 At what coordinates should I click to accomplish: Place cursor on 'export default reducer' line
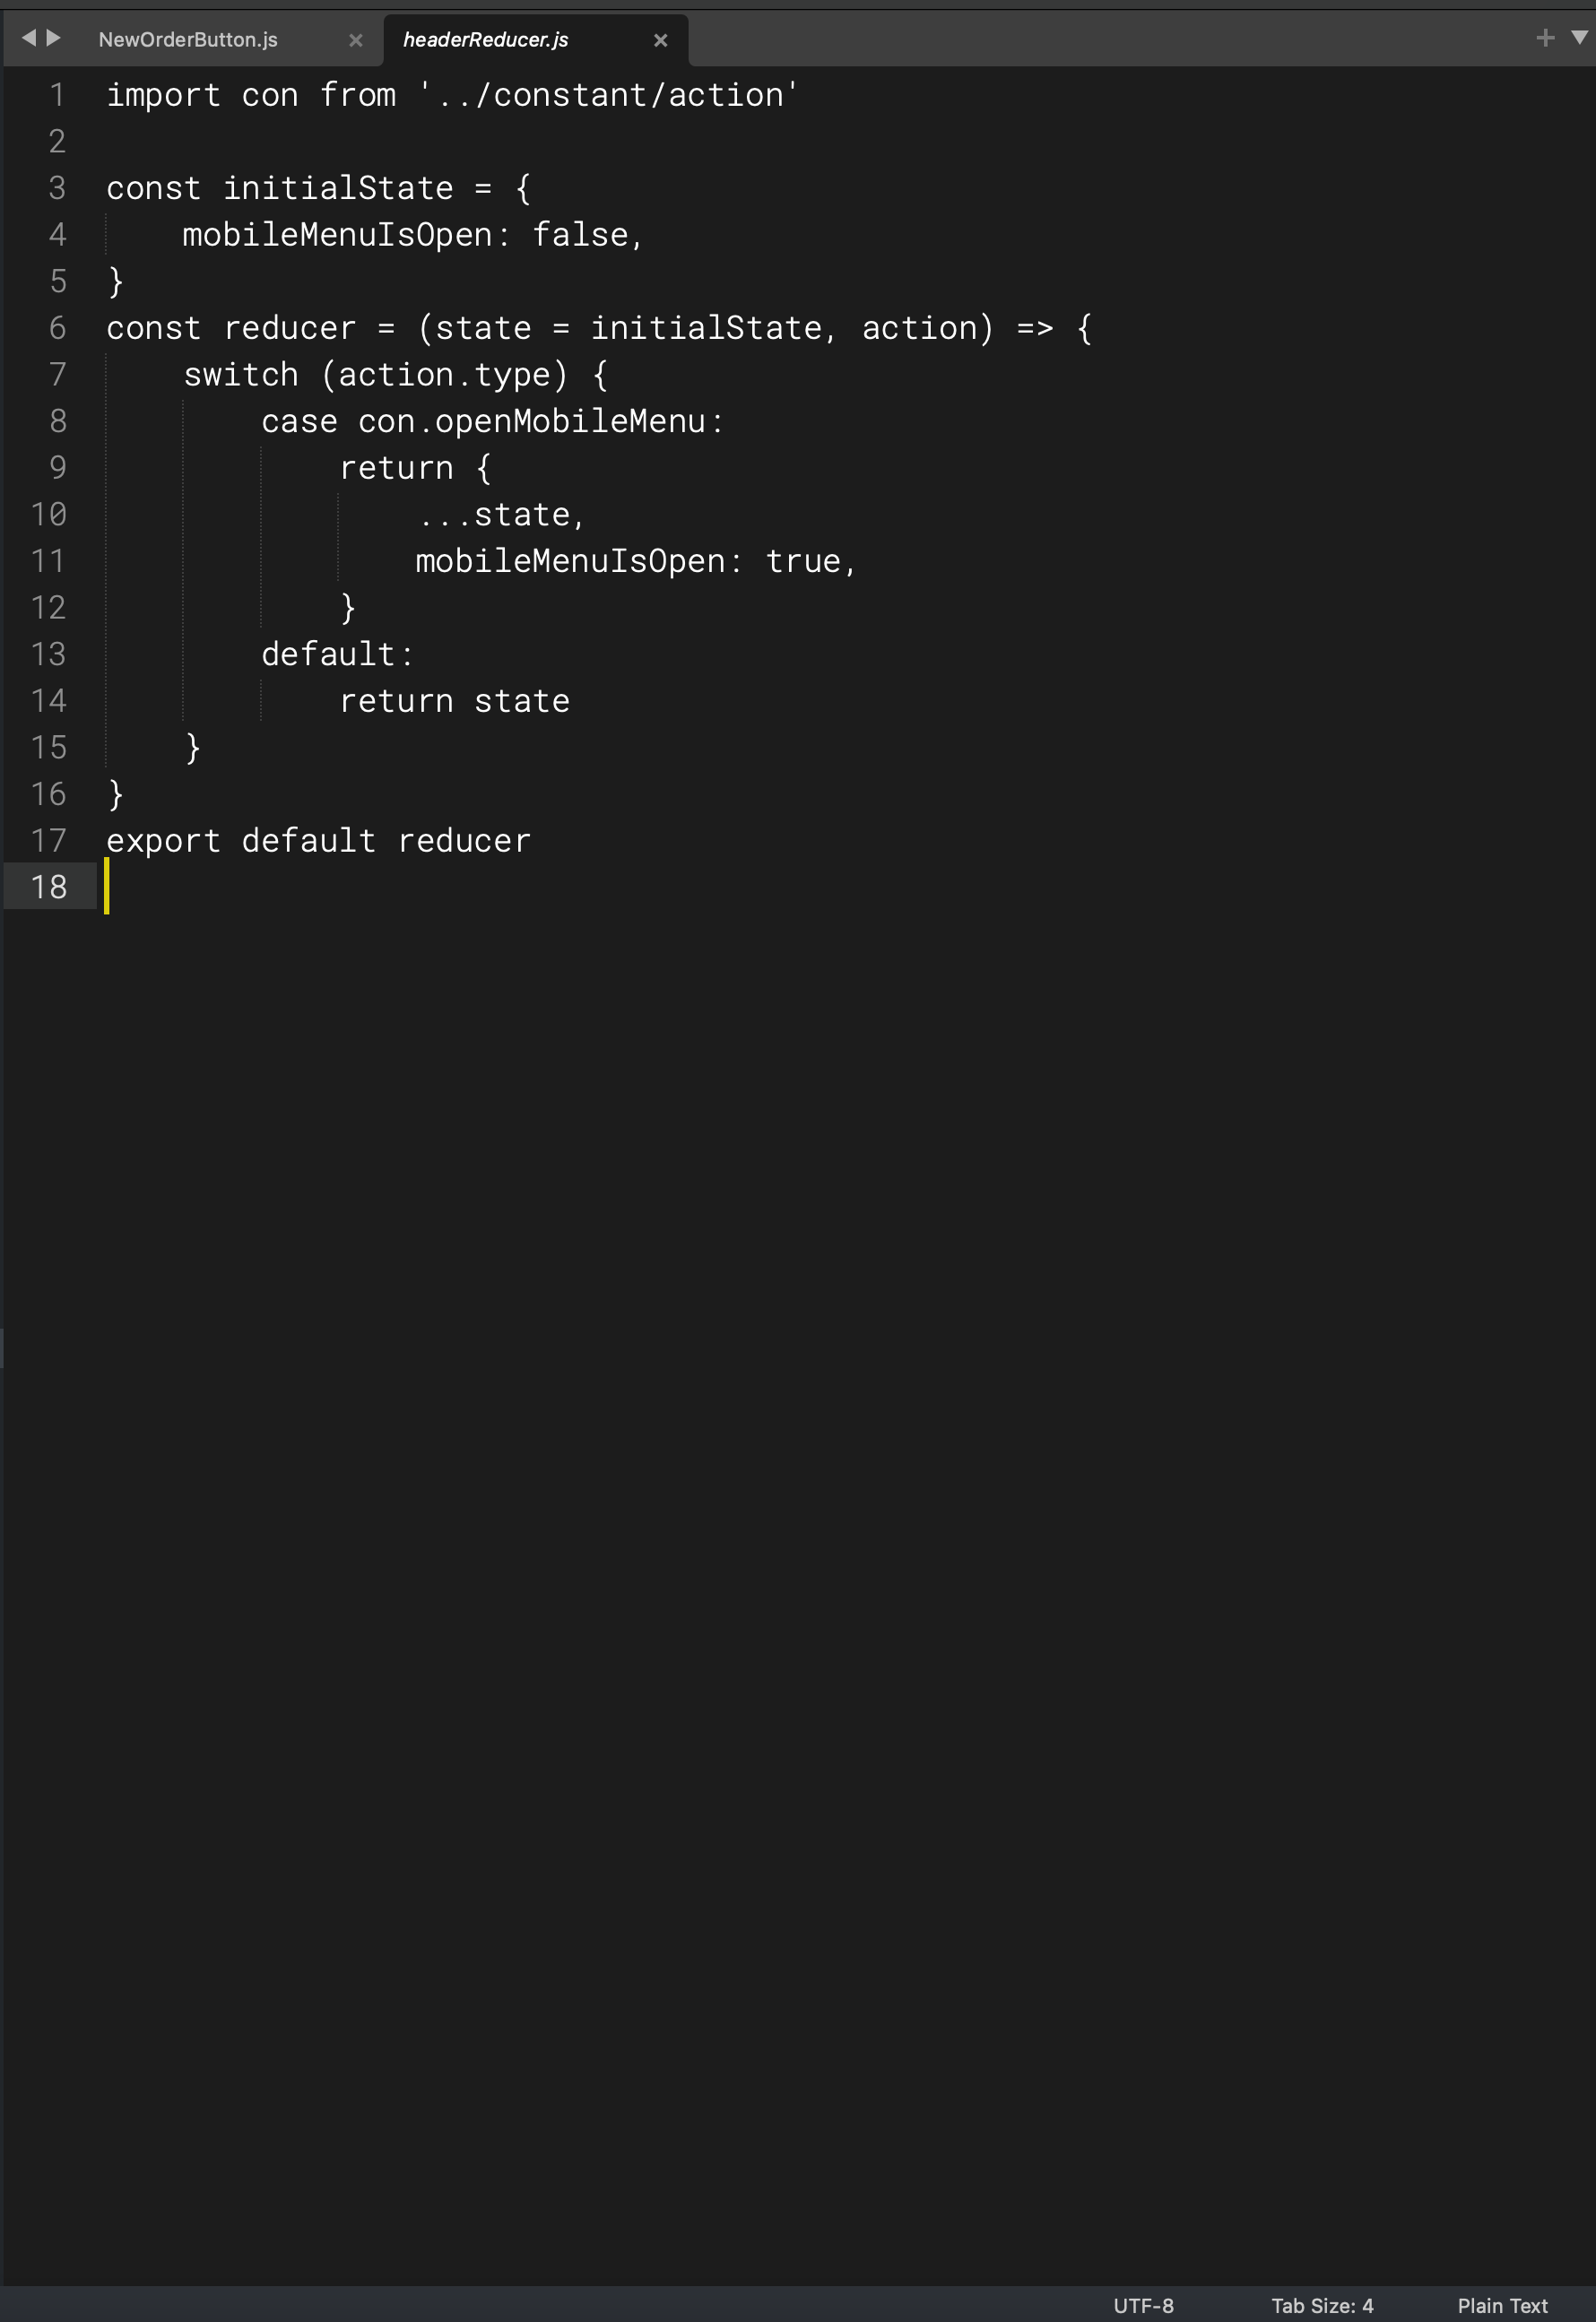point(318,841)
